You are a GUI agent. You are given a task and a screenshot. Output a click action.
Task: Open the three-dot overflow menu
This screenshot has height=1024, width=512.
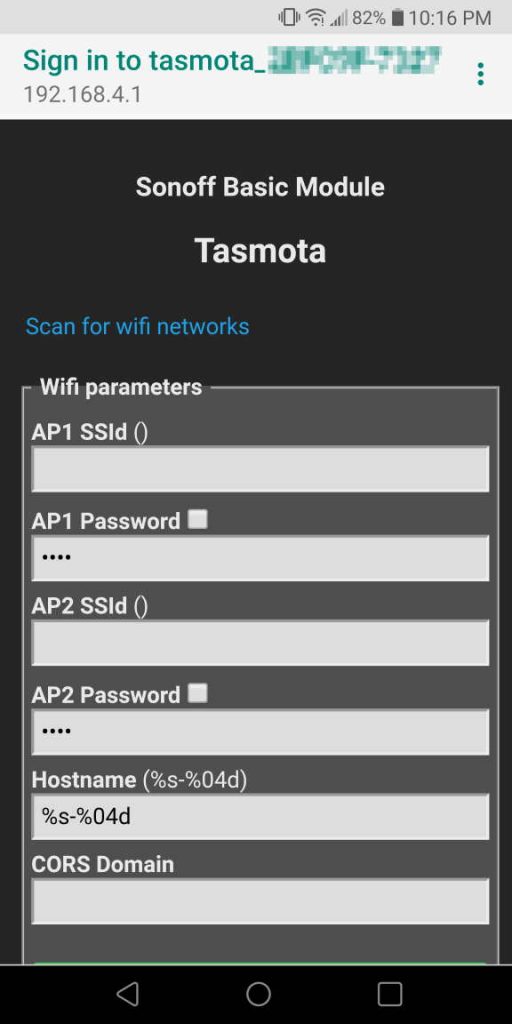(x=481, y=74)
